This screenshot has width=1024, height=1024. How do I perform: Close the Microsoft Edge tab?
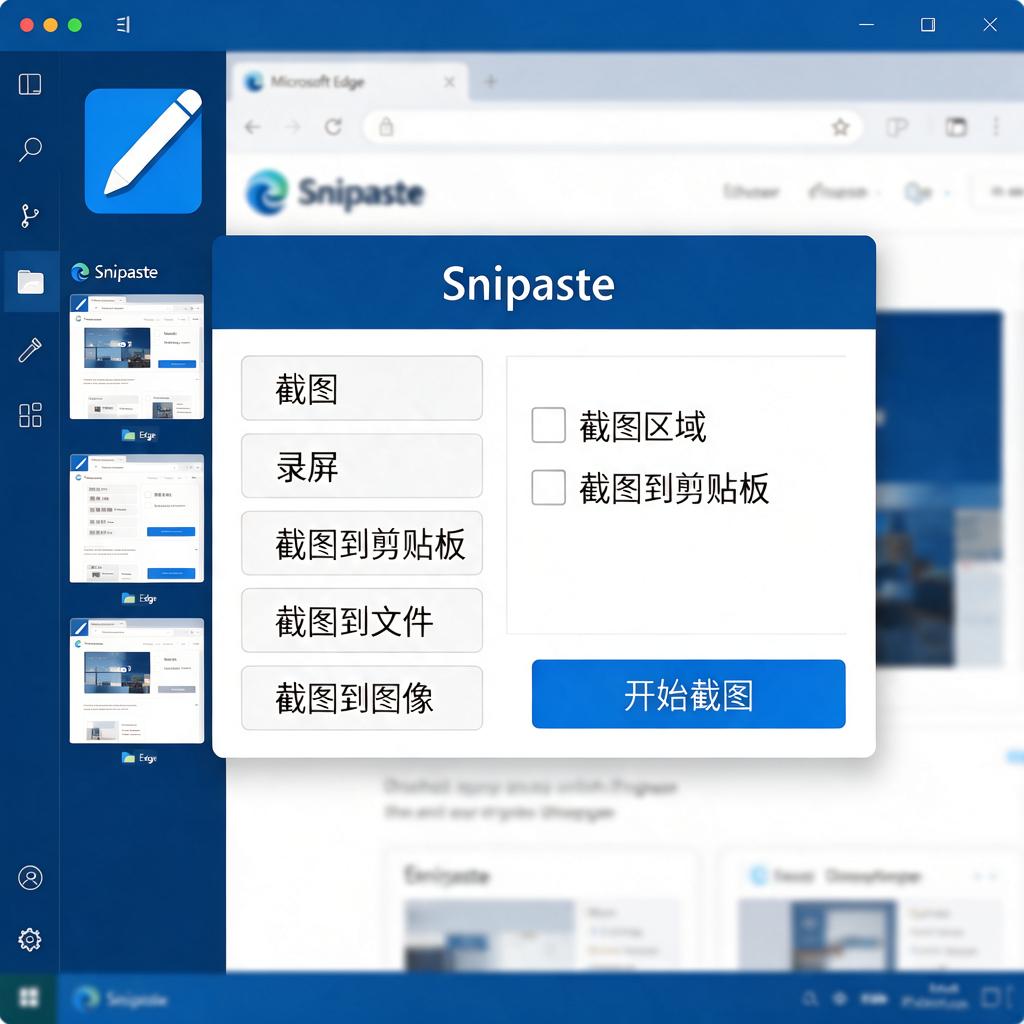(449, 82)
